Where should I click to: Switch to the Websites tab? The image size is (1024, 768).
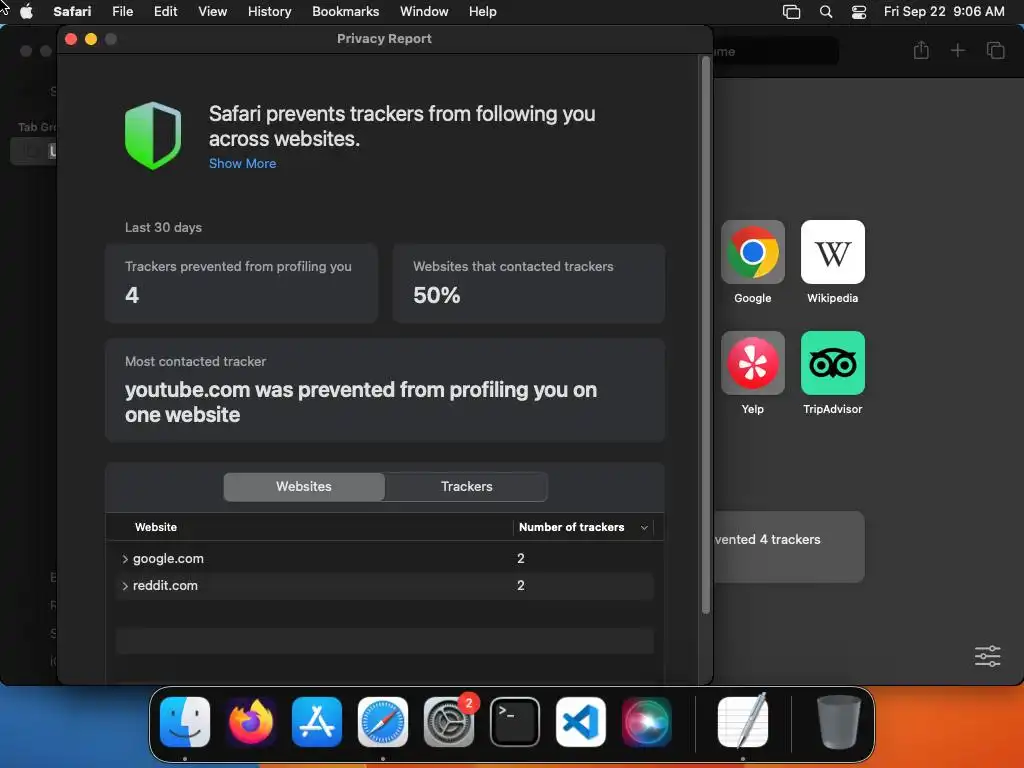point(304,487)
